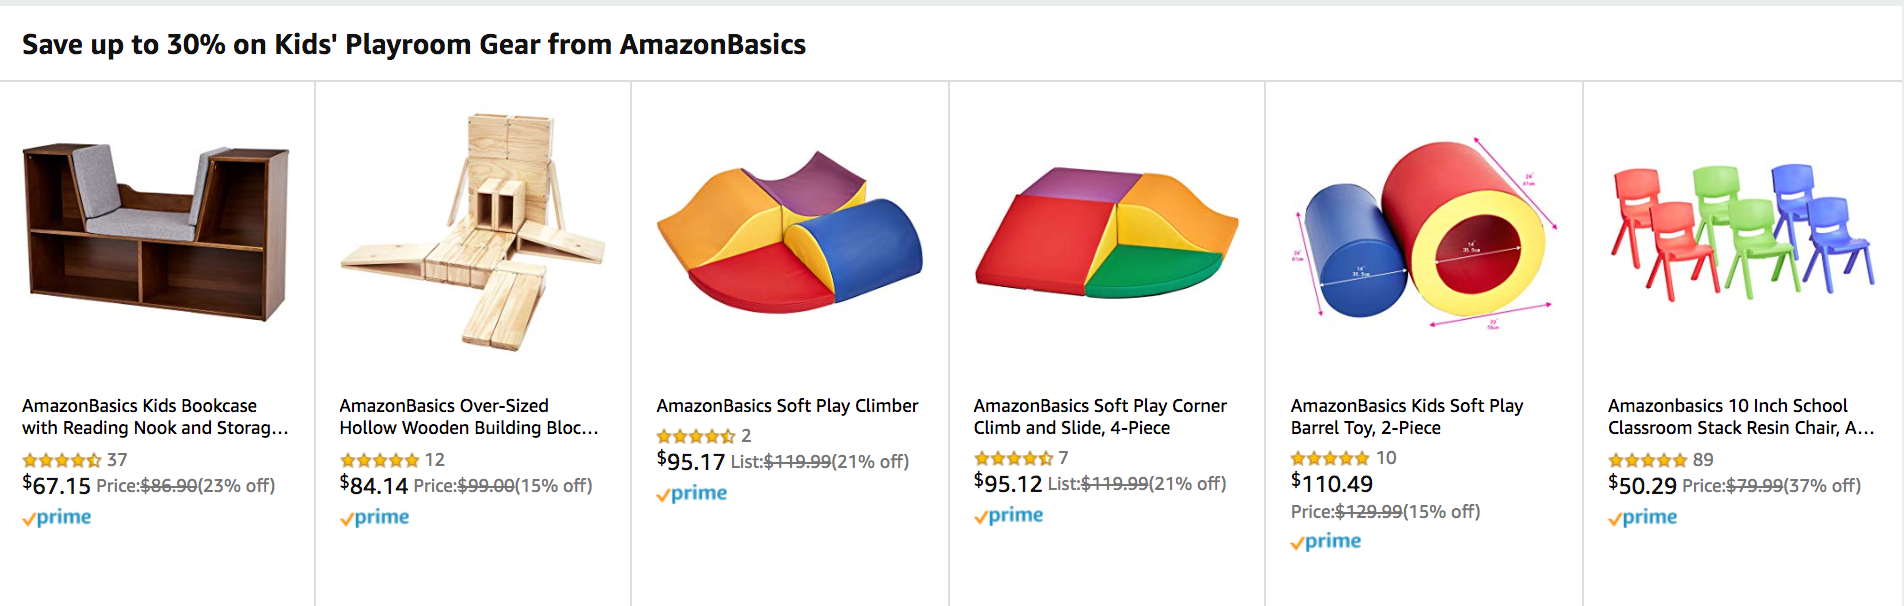Click Soft Play Barrel Toy star rating

click(x=1330, y=458)
